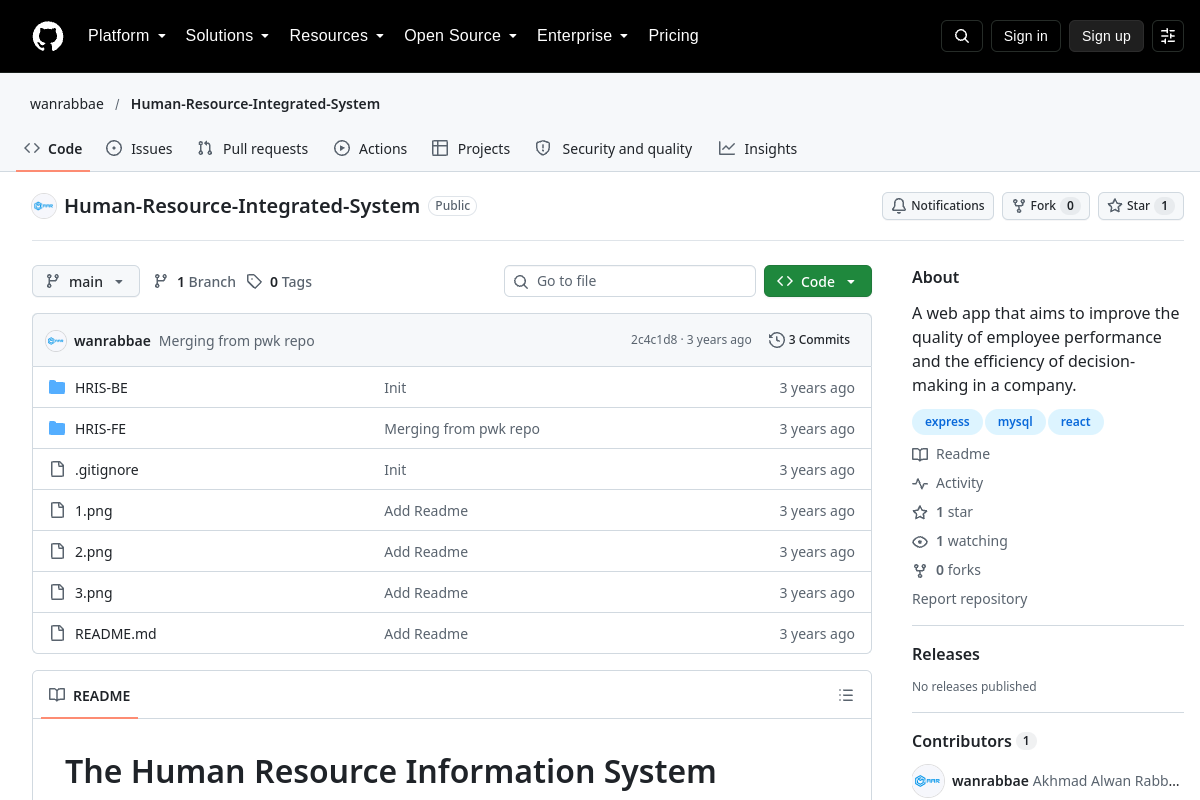Click the star icon beside 1 star
The height and width of the screenshot is (800, 1200).
pyautogui.click(x=920, y=512)
